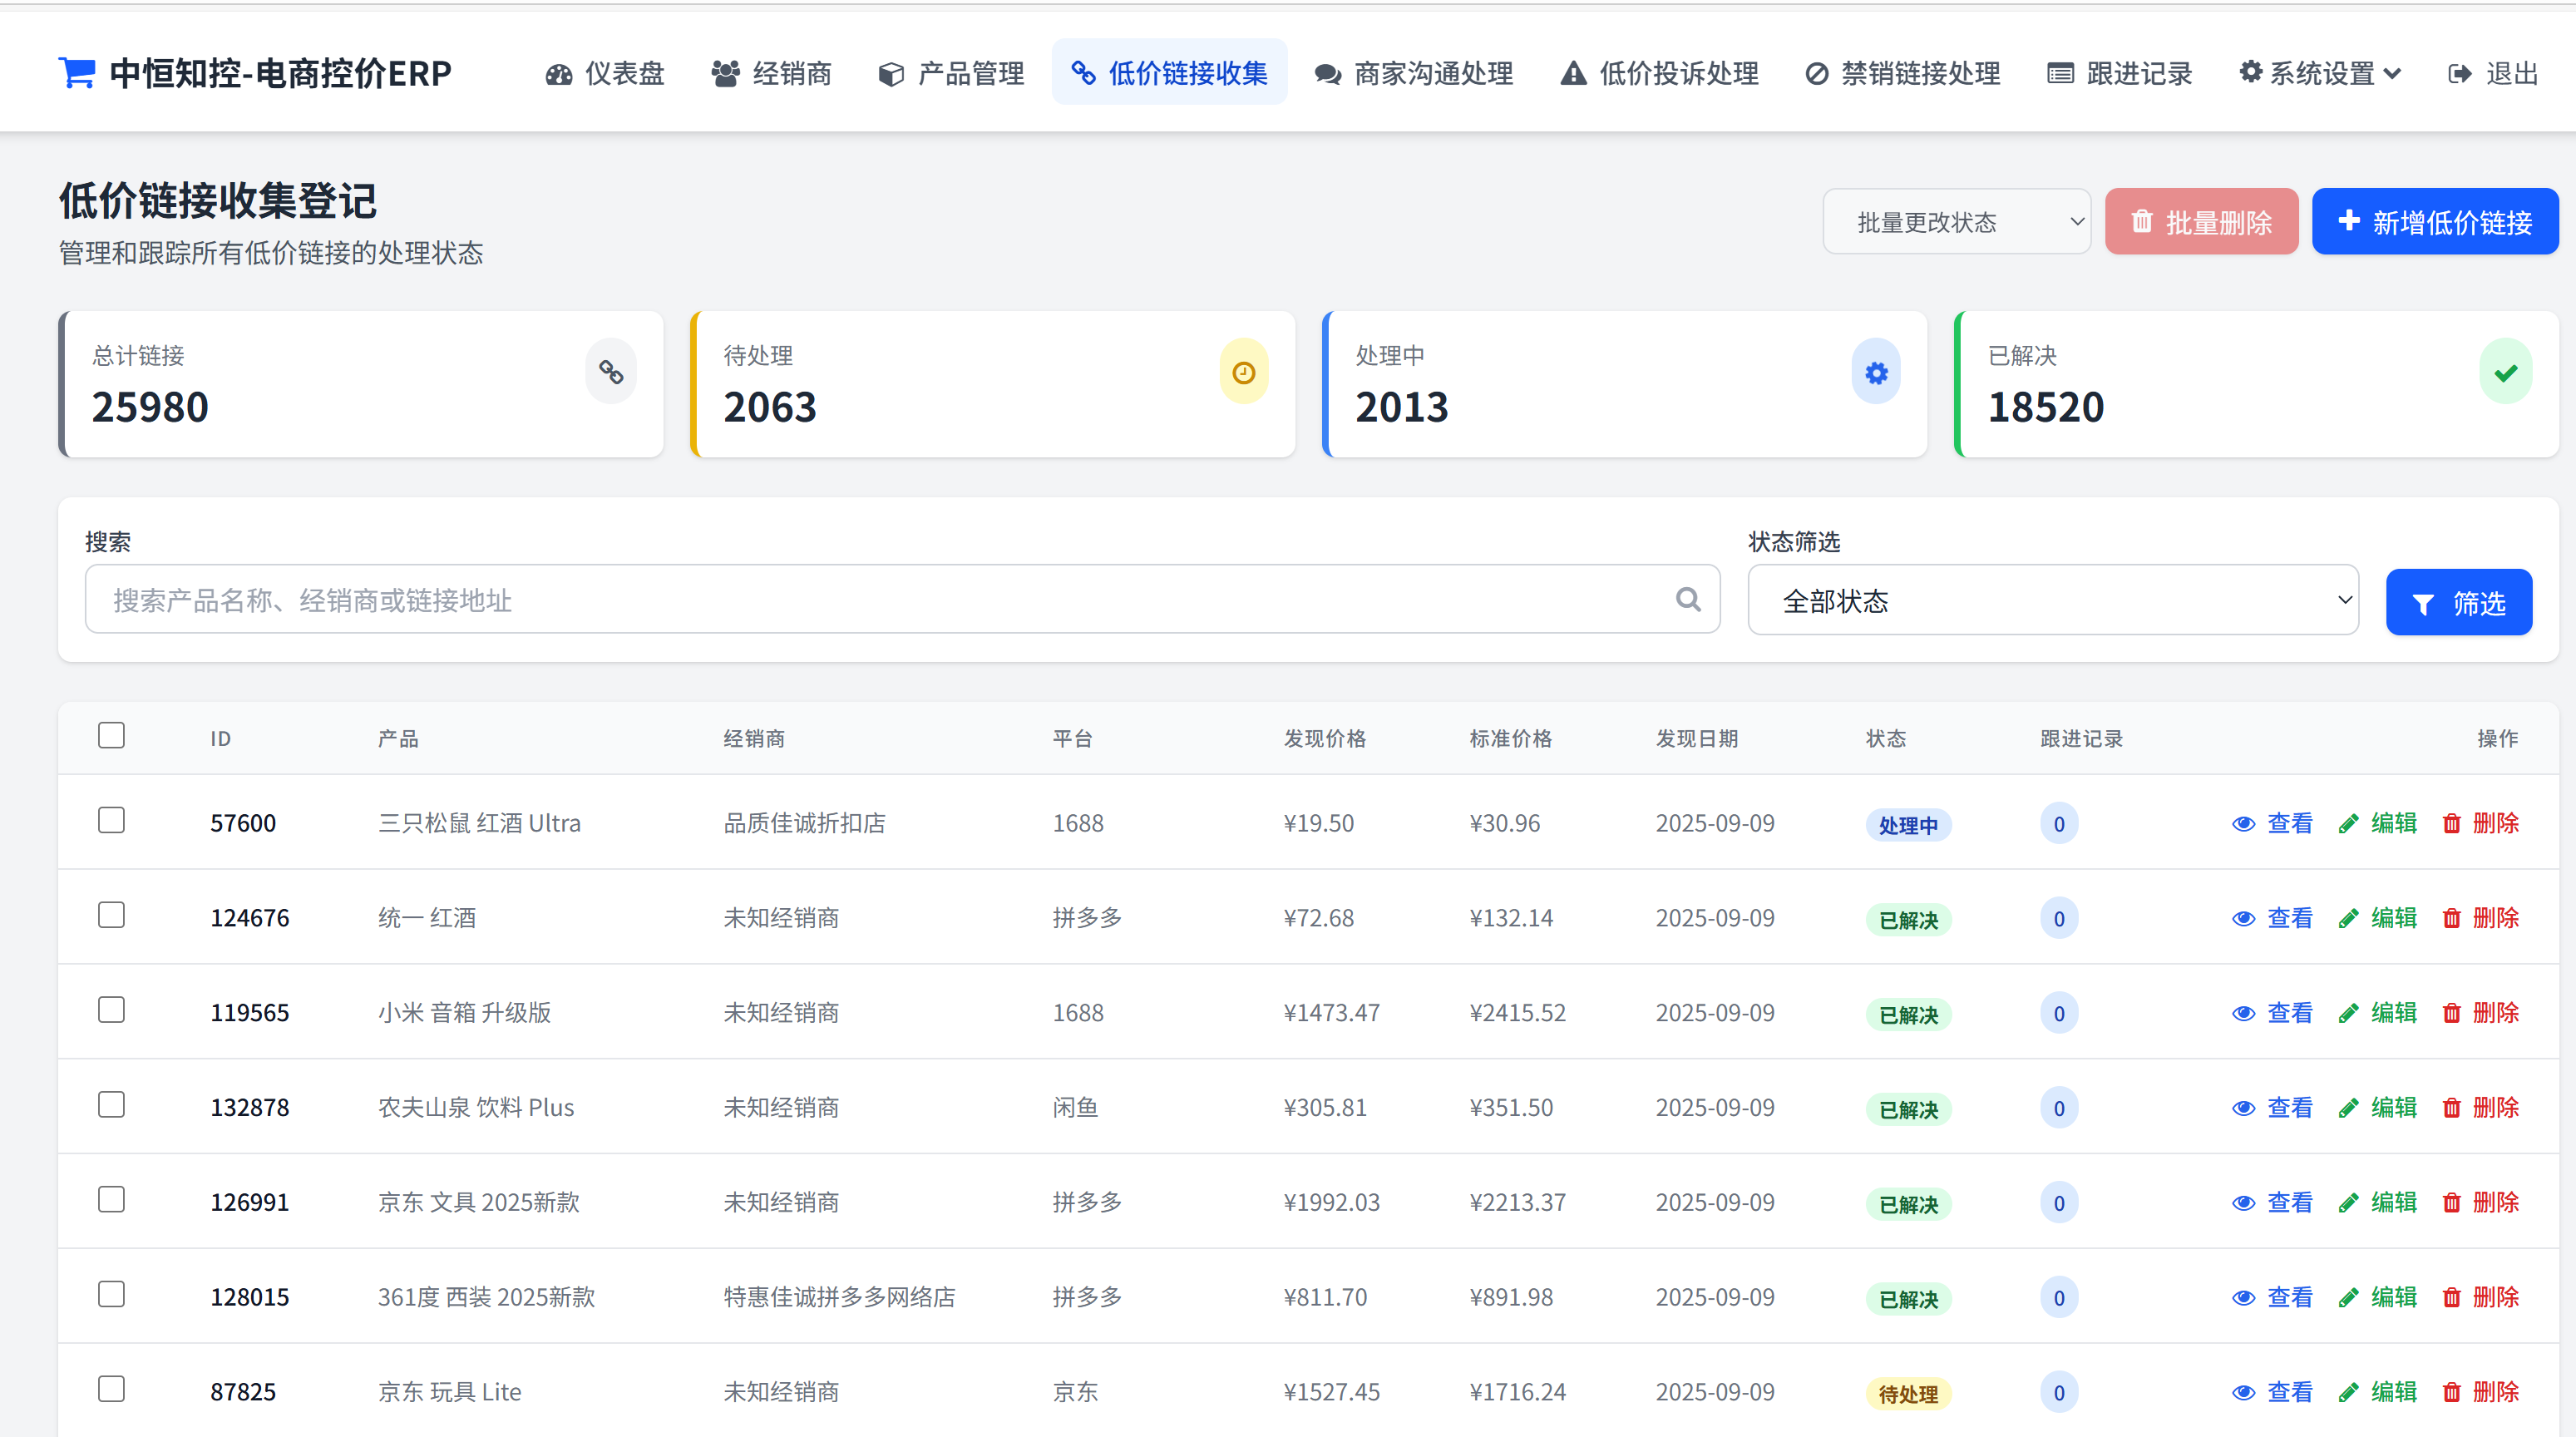
Task: Check the box for row 57600
Action: (x=111, y=820)
